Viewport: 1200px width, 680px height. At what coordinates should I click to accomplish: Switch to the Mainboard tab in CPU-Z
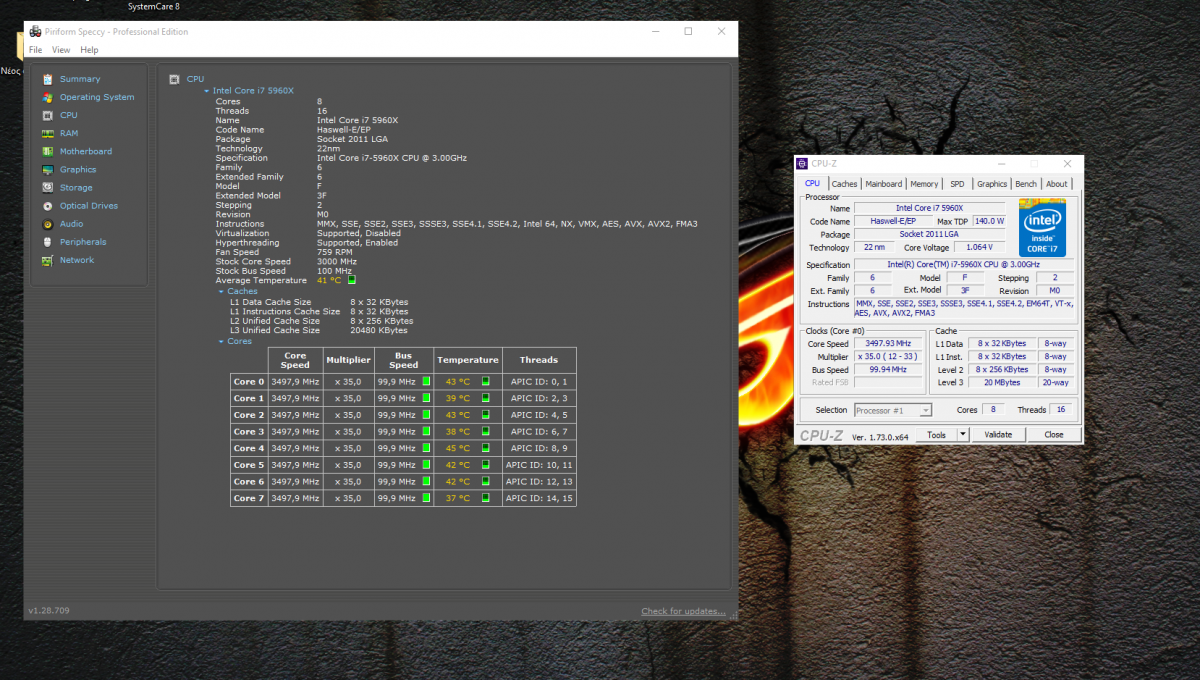coord(883,184)
